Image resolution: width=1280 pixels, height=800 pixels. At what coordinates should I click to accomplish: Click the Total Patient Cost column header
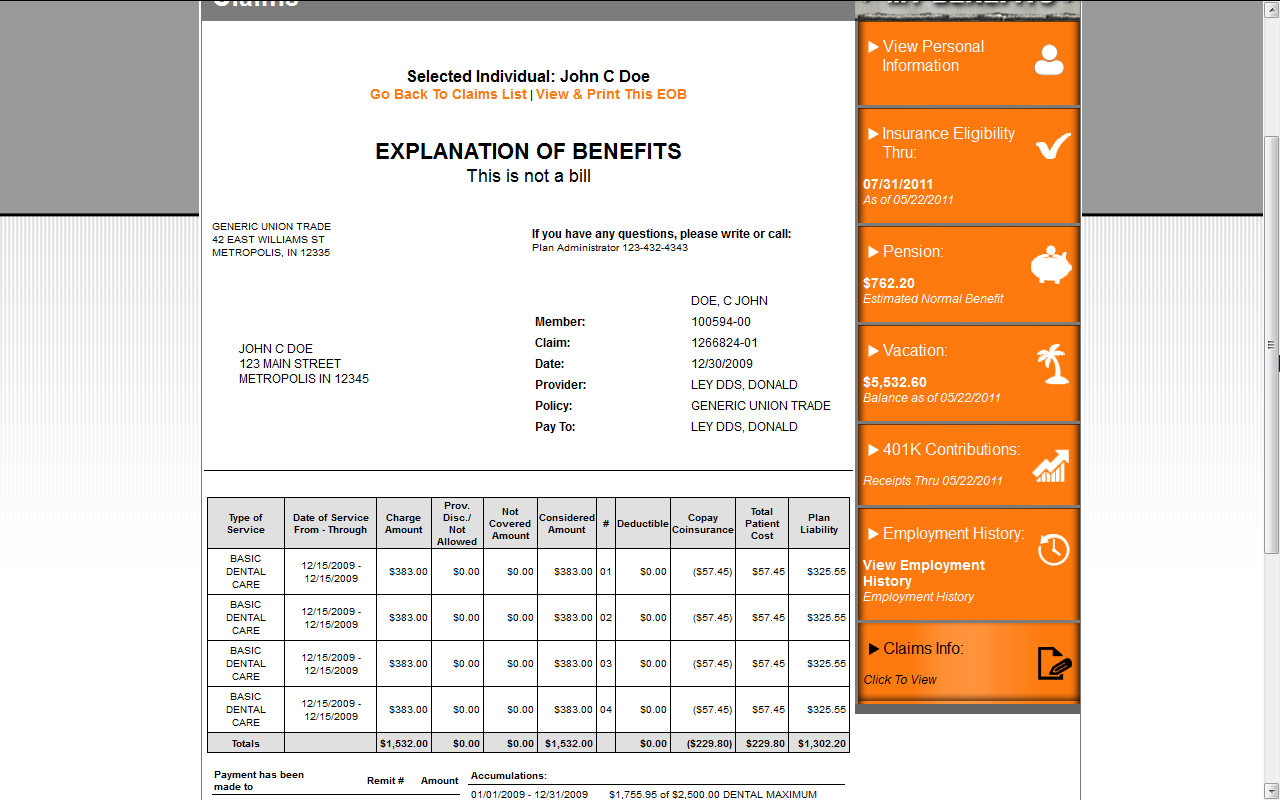coord(762,524)
